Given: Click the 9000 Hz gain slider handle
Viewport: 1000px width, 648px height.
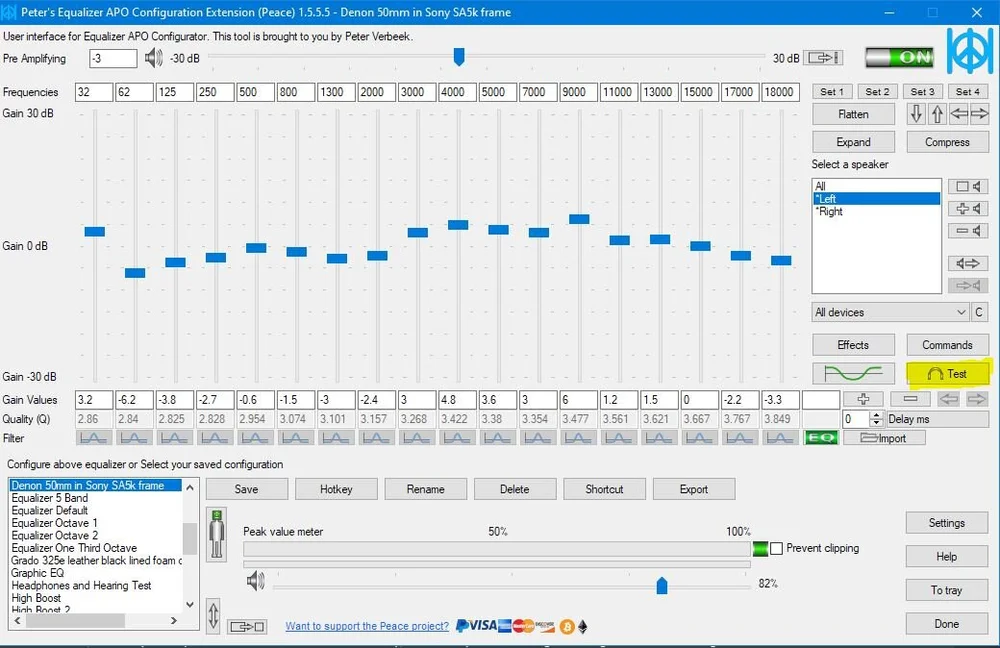Looking at the screenshot, I should [579, 219].
